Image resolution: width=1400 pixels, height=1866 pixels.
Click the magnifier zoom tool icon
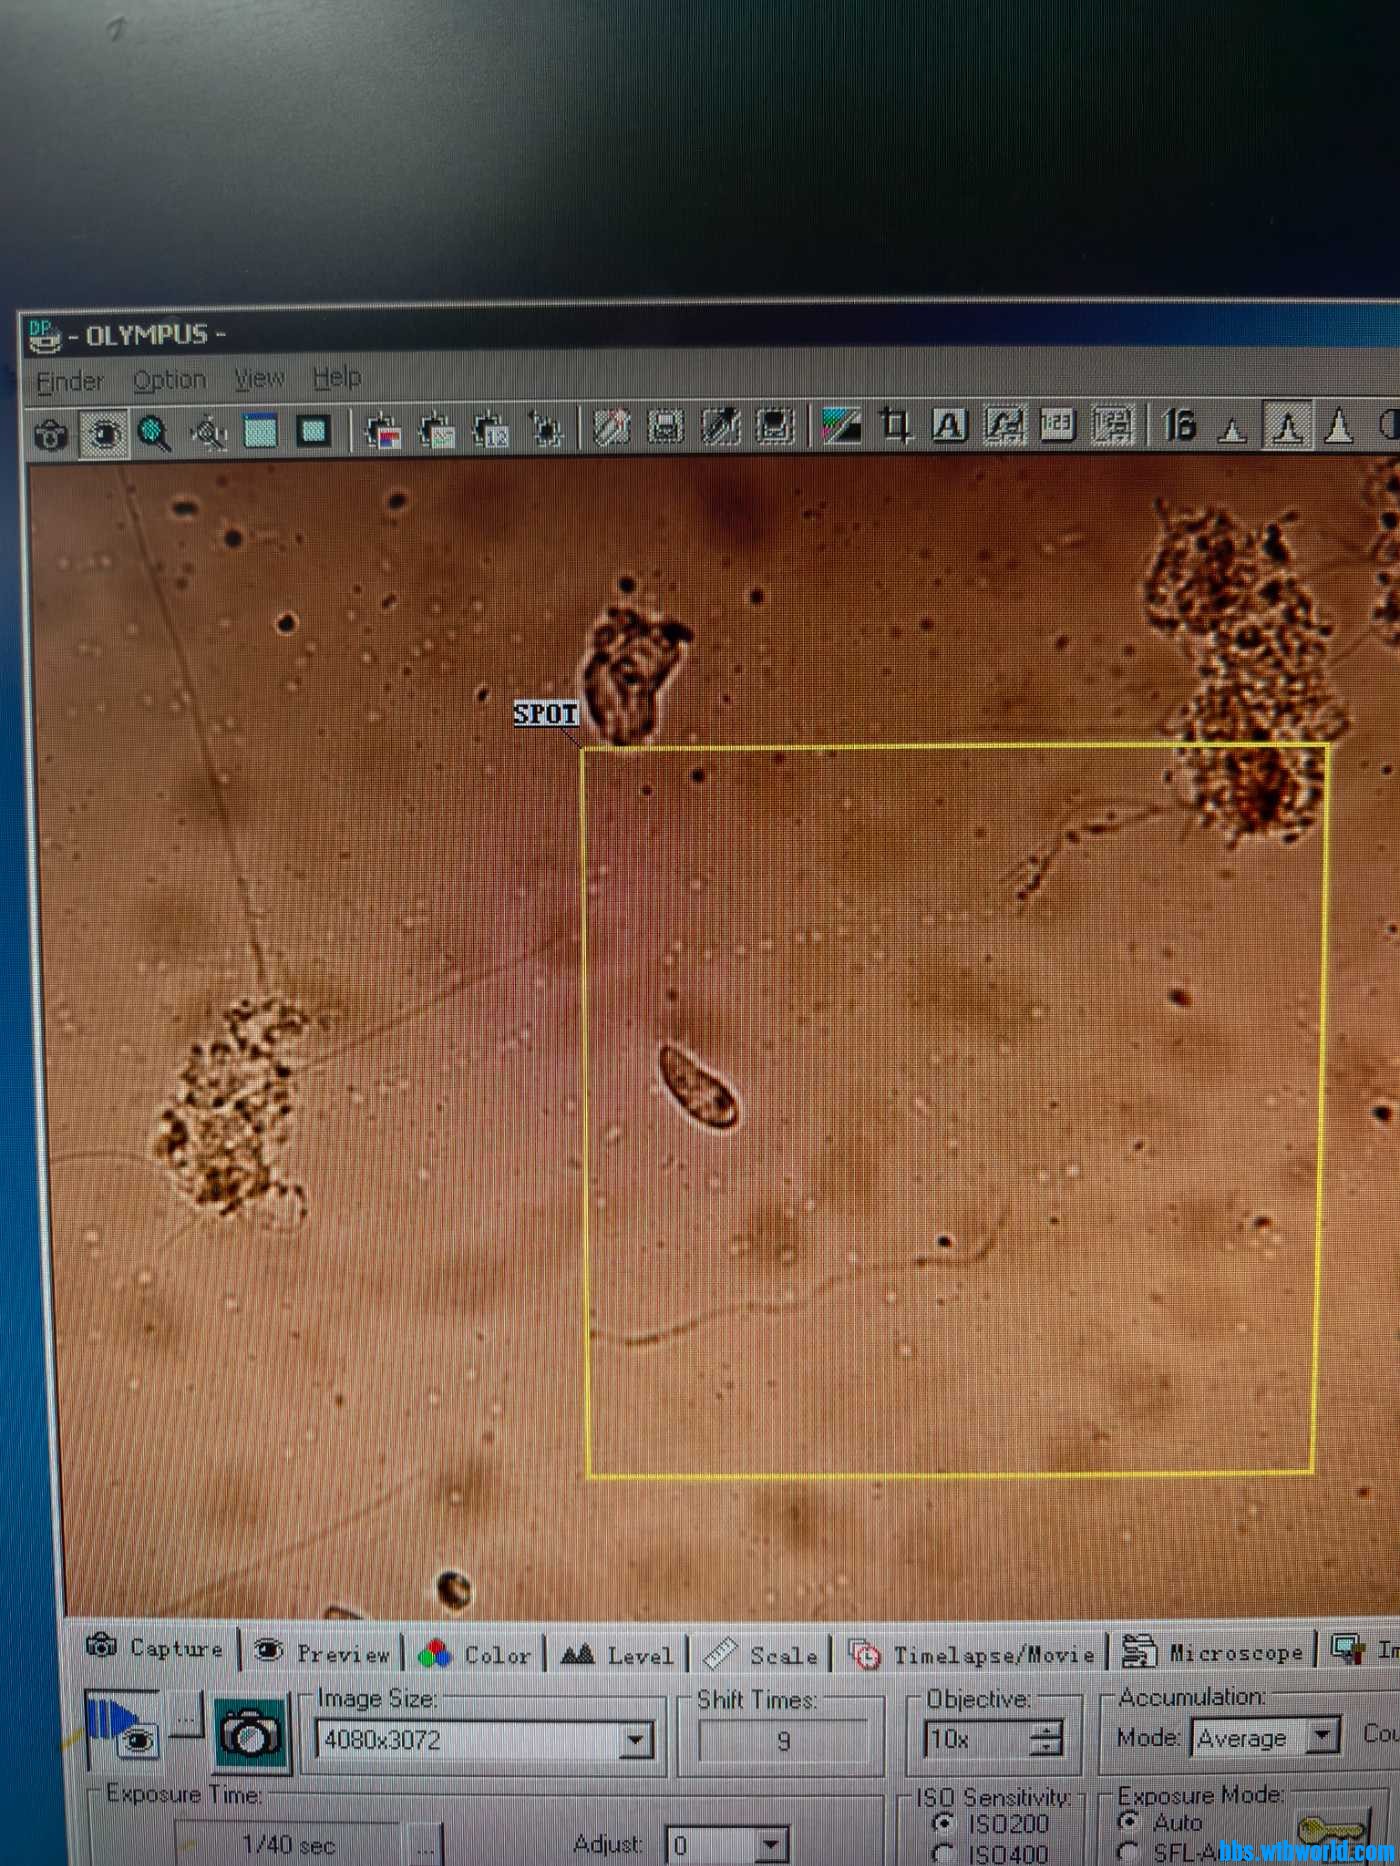pyautogui.click(x=154, y=433)
